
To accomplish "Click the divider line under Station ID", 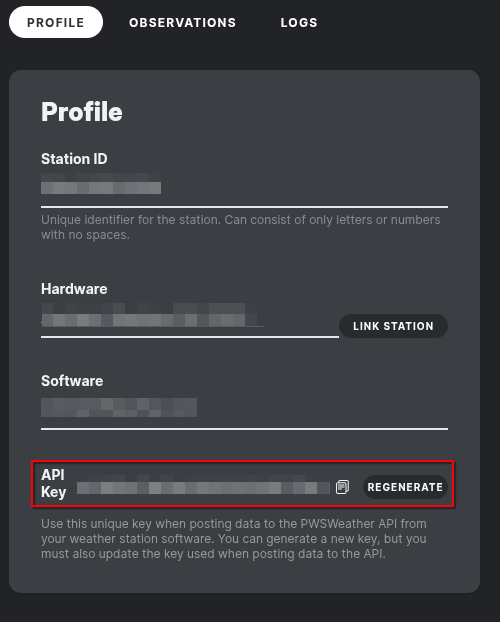I will pyautogui.click(x=244, y=207).
